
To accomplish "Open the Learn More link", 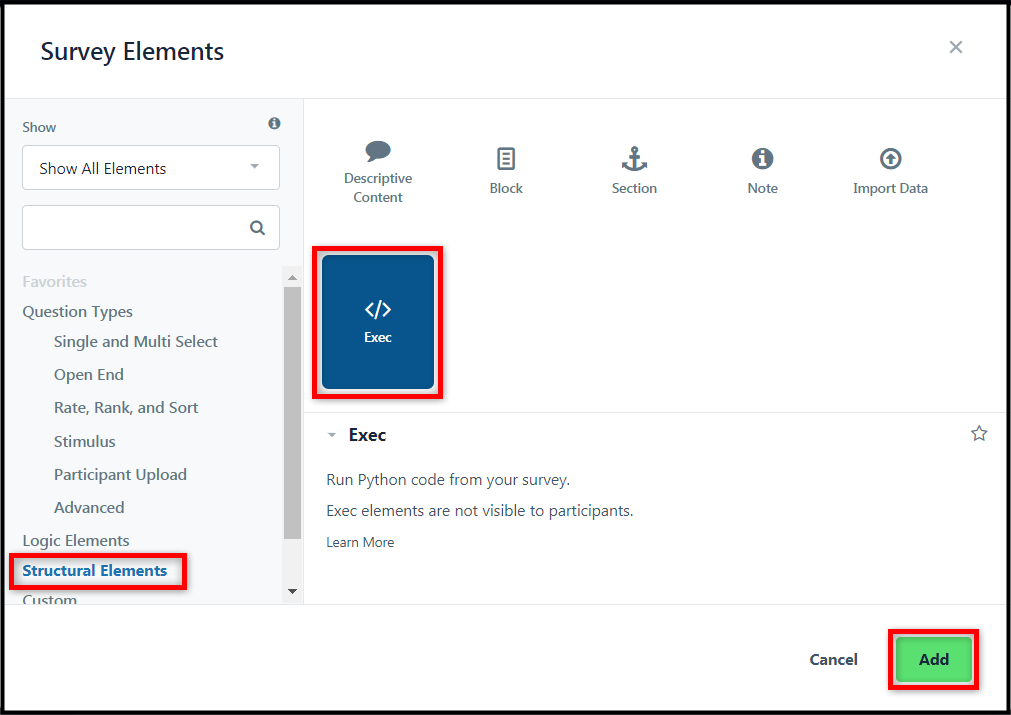I will tap(360, 542).
